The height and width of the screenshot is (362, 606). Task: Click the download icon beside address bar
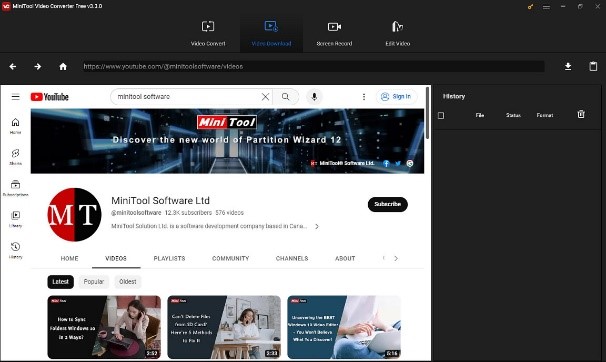[x=568, y=66]
